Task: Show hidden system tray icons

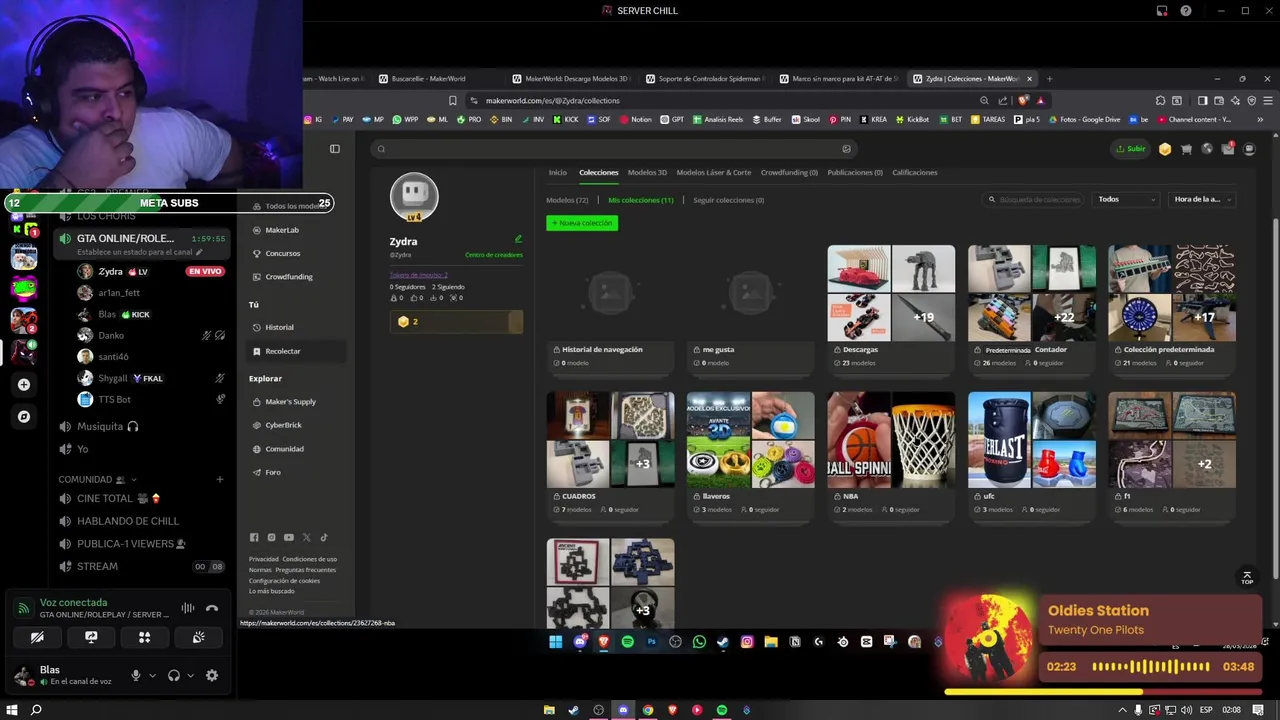Action: tap(1122, 710)
